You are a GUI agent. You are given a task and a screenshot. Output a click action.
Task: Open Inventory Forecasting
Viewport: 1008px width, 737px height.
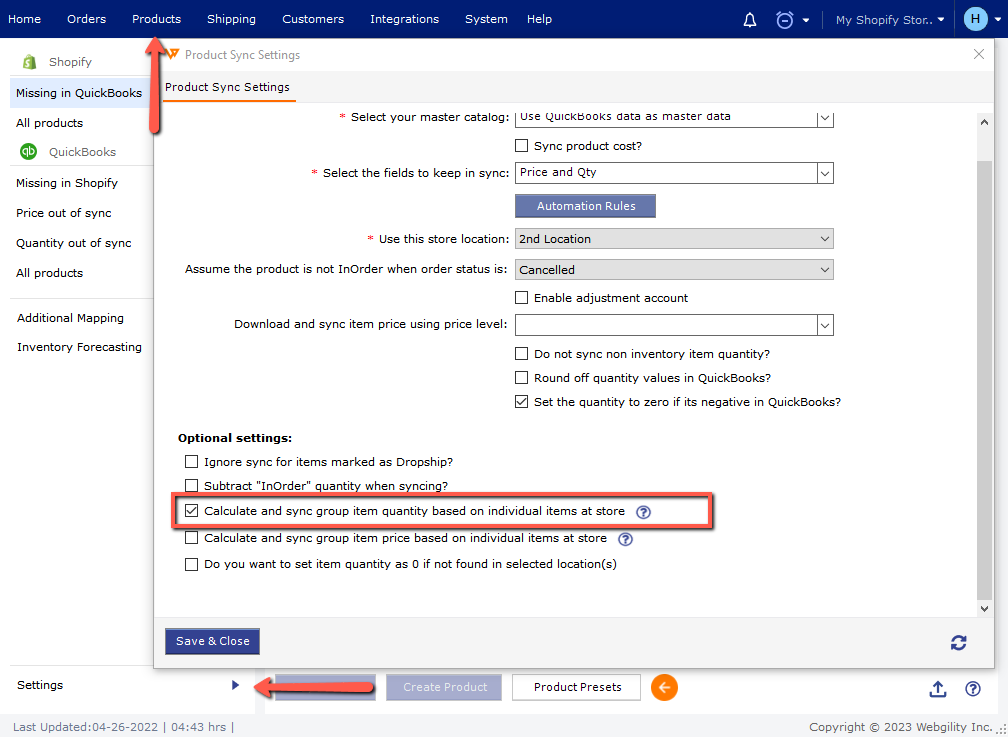tap(79, 347)
